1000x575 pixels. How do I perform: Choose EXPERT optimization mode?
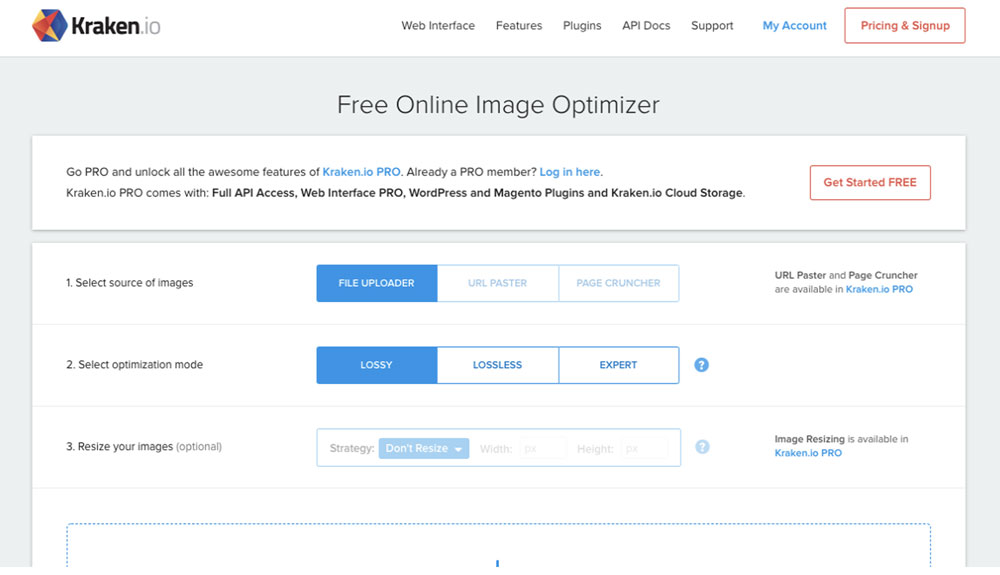(x=619, y=365)
